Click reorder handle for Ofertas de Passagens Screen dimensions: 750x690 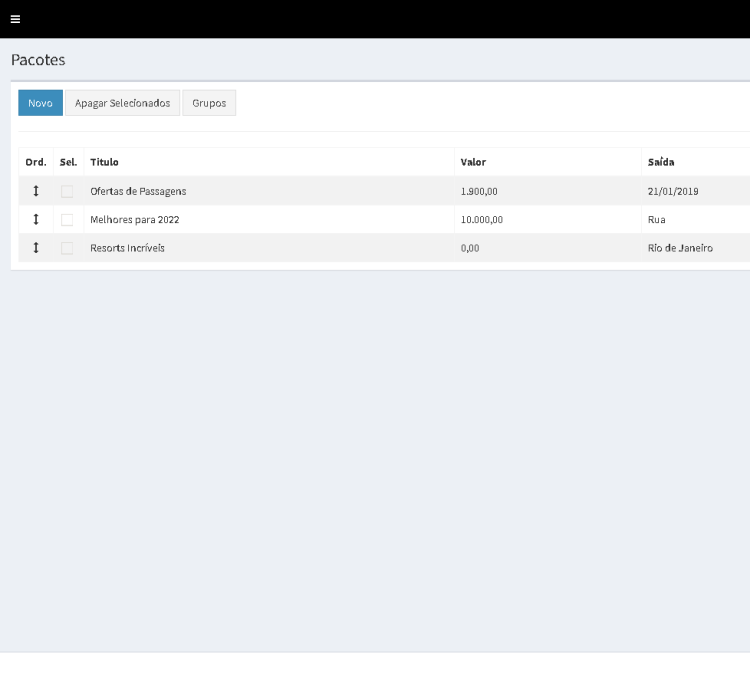click(x=36, y=191)
